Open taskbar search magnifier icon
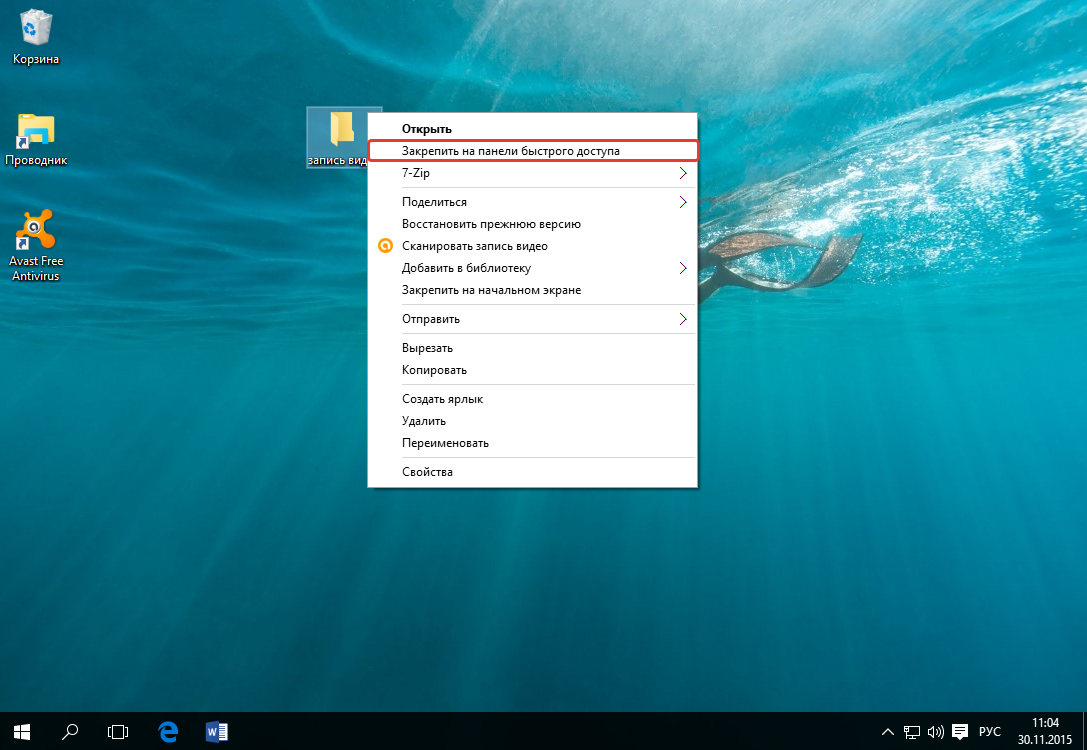This screenshot has width=1087, height=750. [x=70, y=731]
